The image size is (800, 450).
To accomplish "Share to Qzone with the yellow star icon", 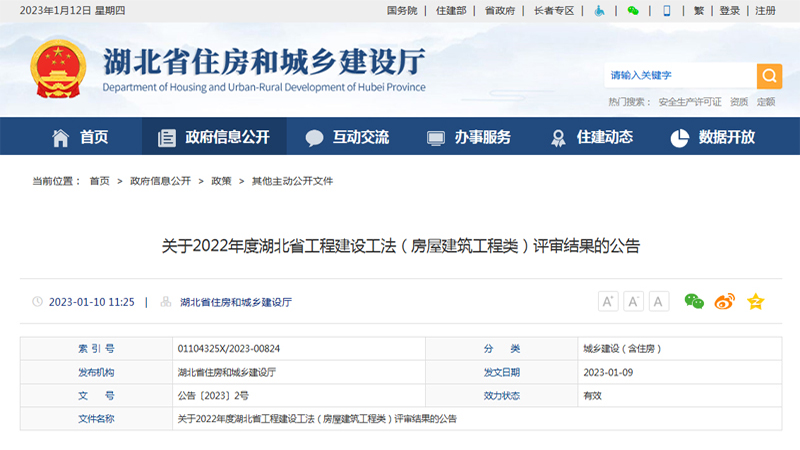I will (x=756, y=302).
